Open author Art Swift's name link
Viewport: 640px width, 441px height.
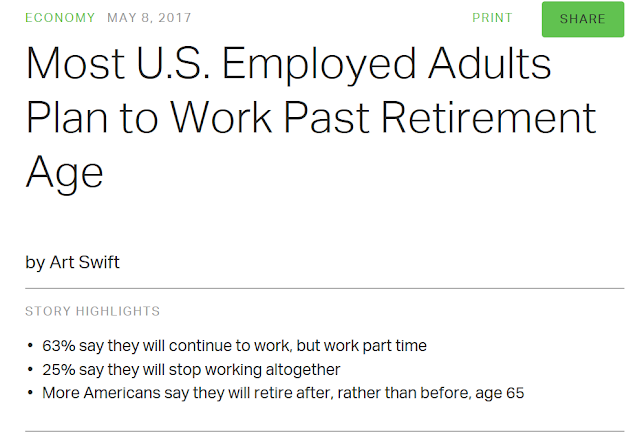pyautogui.click(x=85, y=263)
